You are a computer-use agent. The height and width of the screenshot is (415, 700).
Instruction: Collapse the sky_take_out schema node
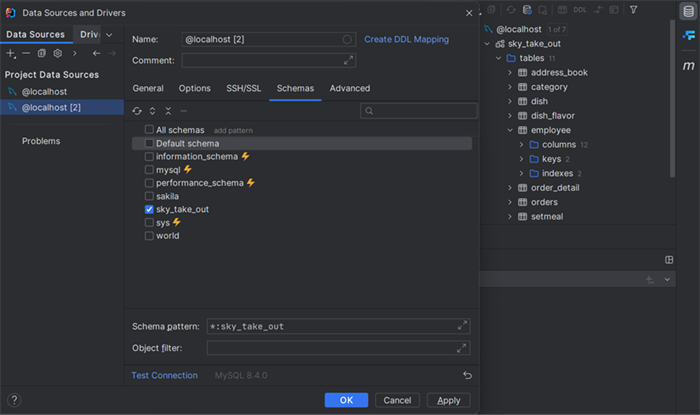[x=488, y=44]
